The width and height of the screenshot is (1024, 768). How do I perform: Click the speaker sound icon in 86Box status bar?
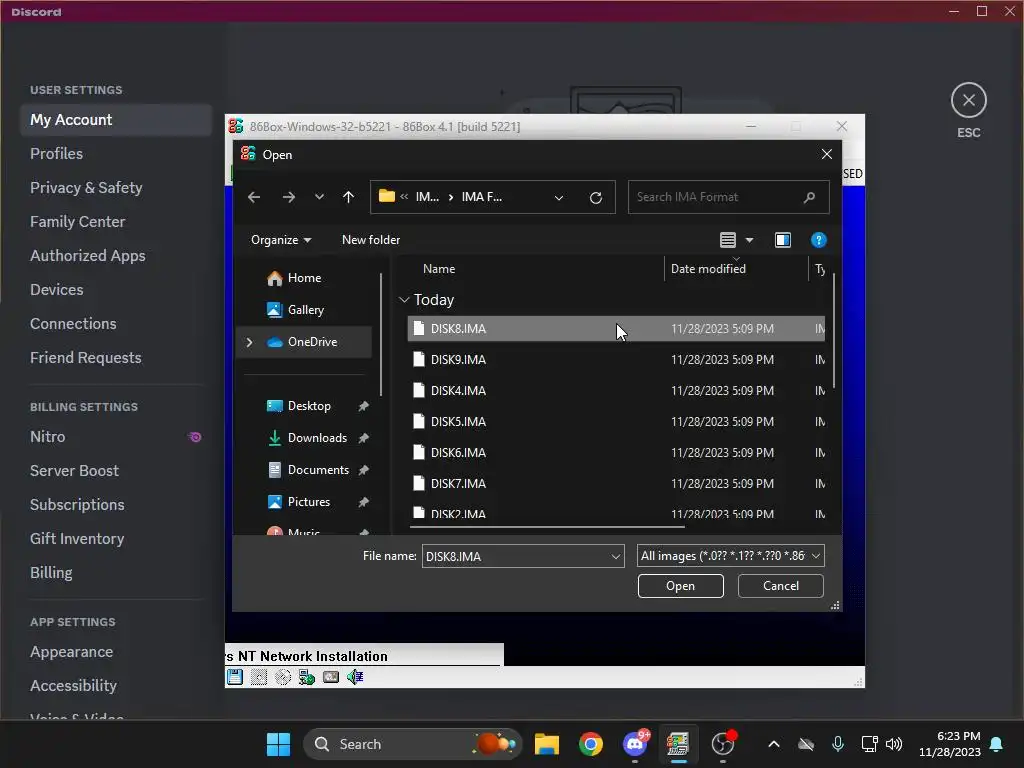pos(355,677)
